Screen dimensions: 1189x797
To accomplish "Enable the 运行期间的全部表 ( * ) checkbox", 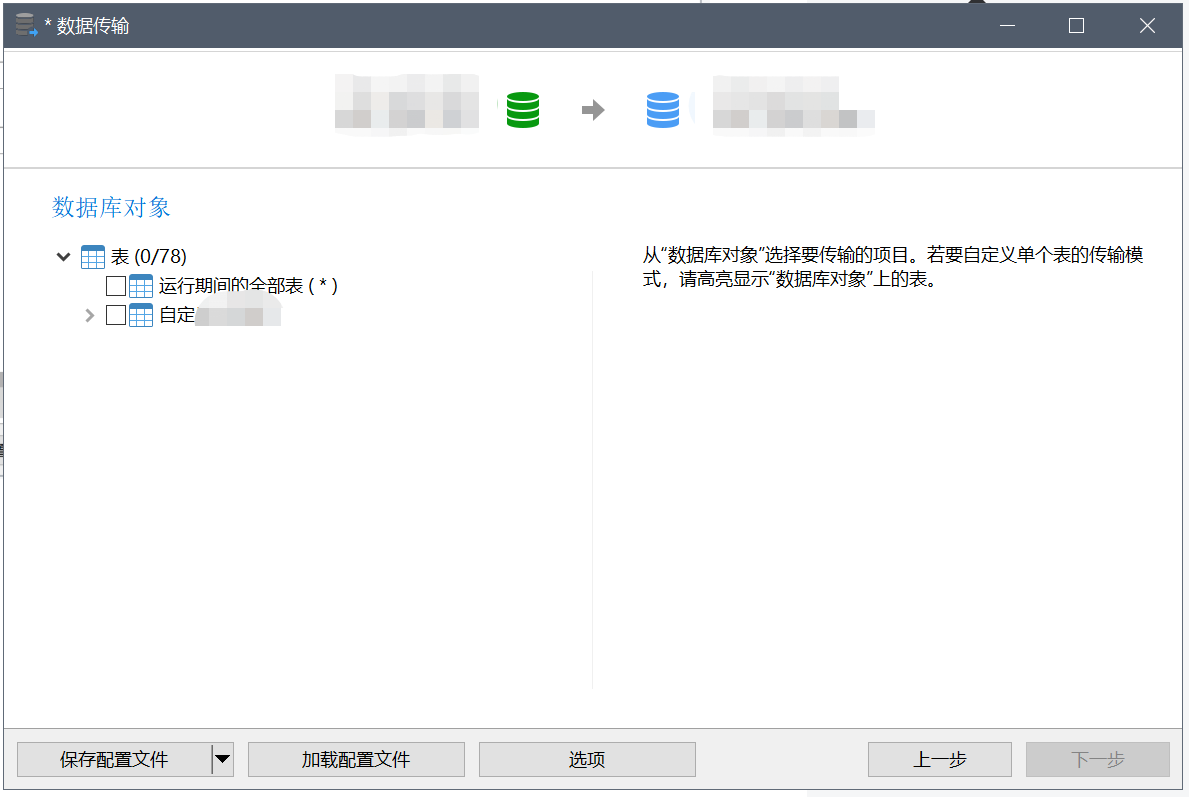I will (115, 285).
